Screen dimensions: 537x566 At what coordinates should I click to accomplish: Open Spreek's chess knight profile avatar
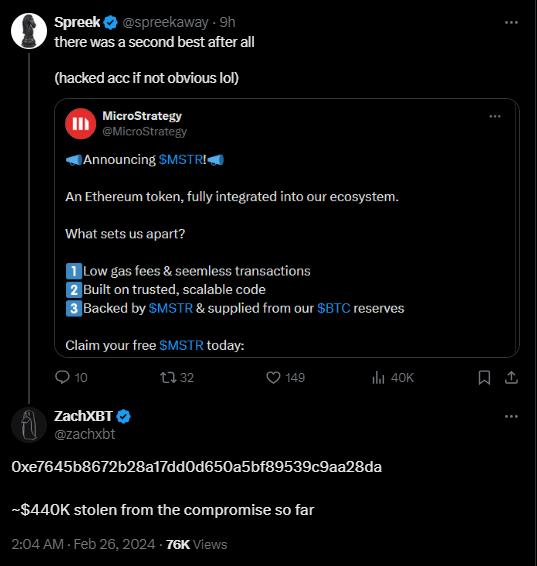(29, 31)
